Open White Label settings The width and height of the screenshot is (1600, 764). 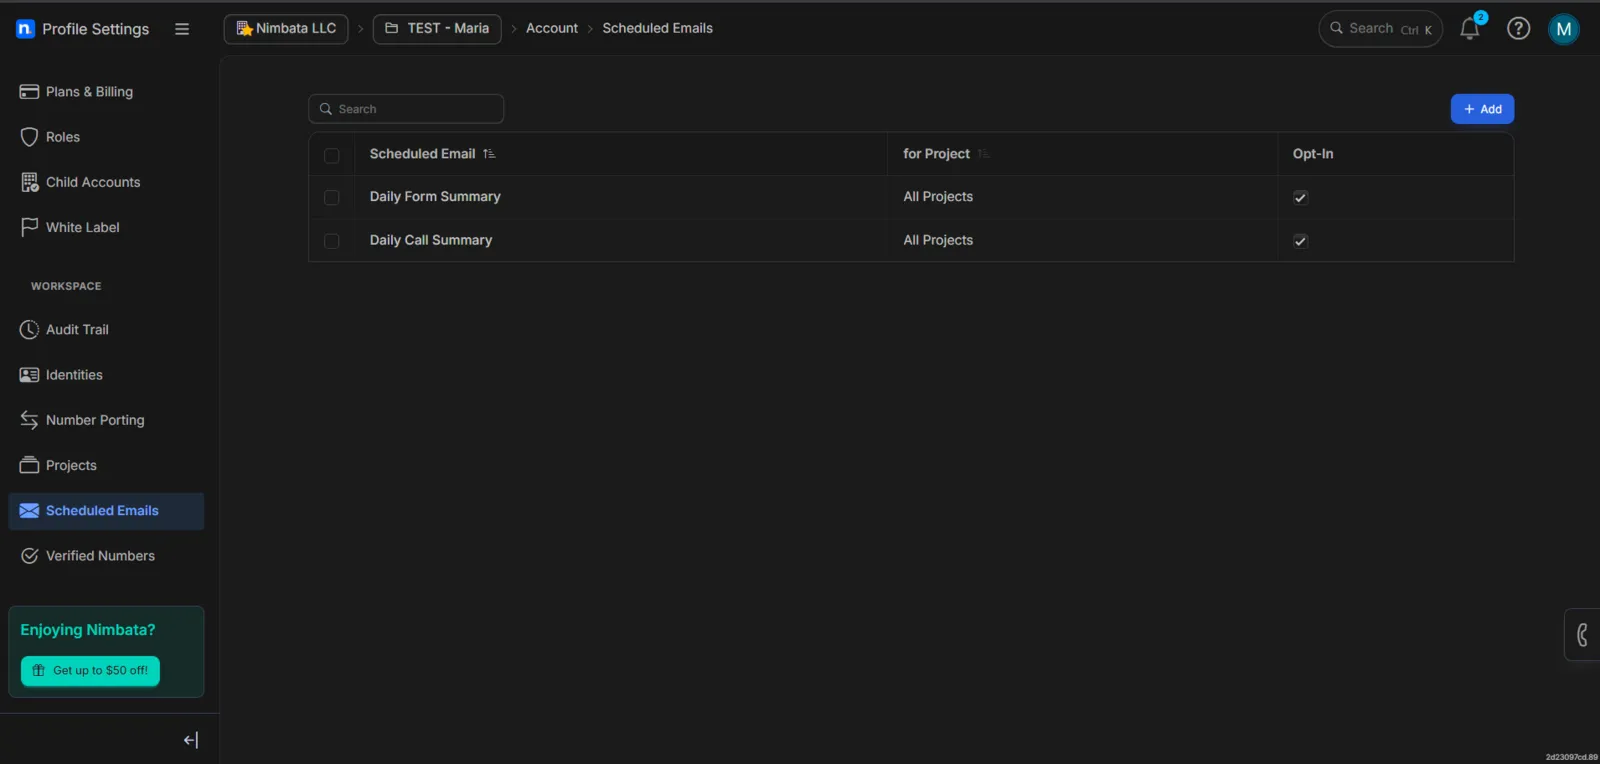(106, 227)
